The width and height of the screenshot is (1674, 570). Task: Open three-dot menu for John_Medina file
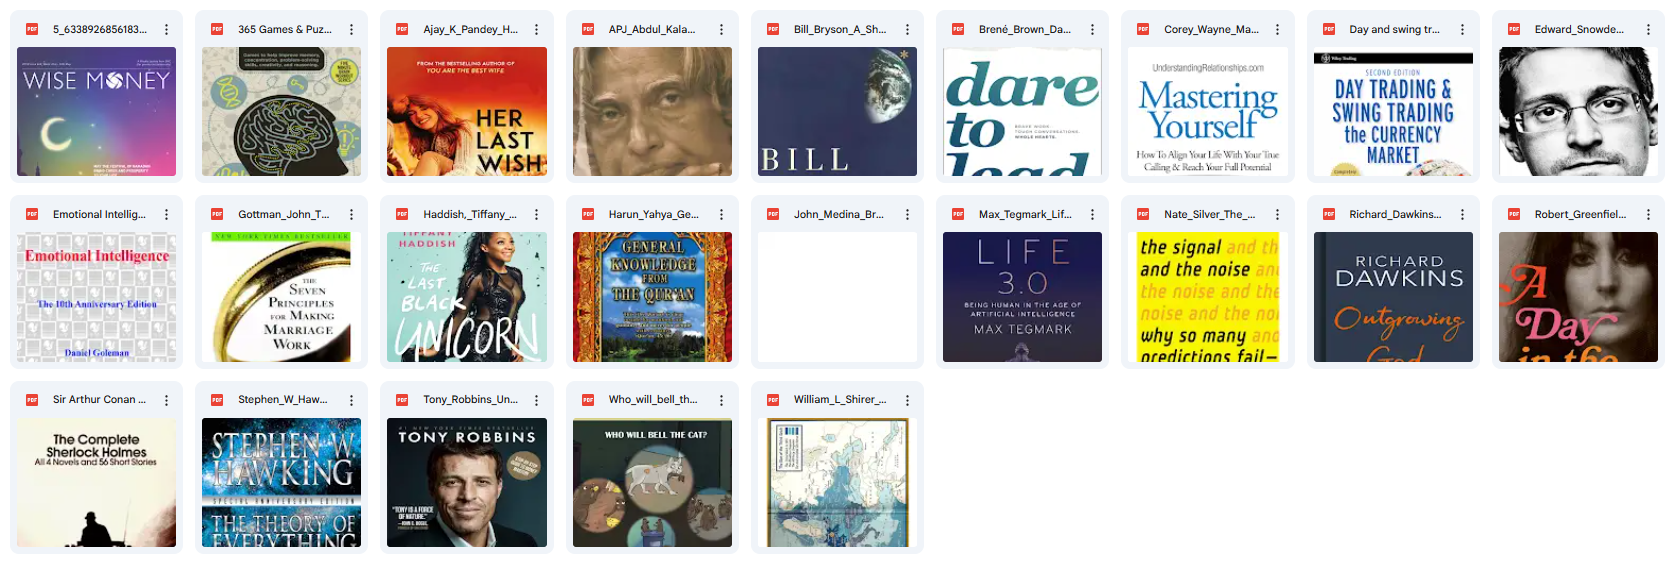(x=907, y=215)
